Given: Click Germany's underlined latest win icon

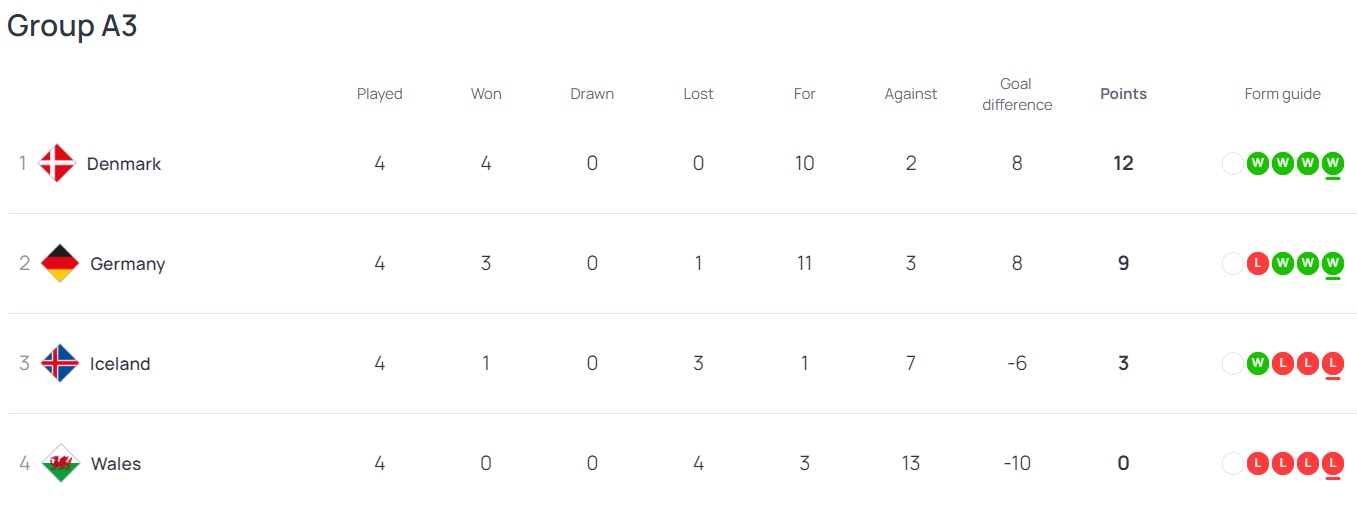Looking at the screenshot, I should [x=1332, y=263].
